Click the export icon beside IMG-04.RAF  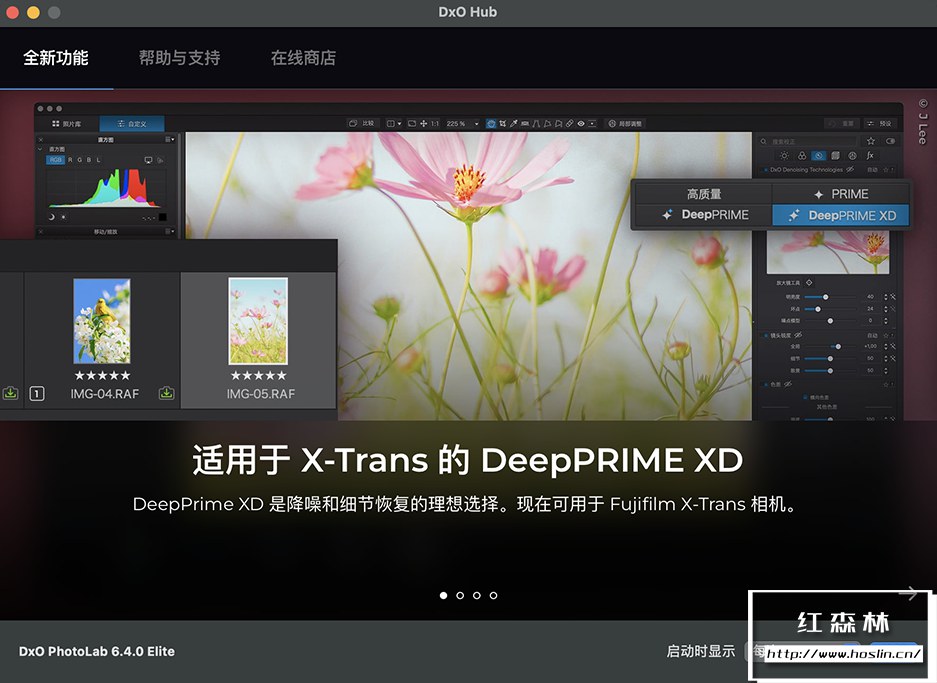click(x=166, y=393)
